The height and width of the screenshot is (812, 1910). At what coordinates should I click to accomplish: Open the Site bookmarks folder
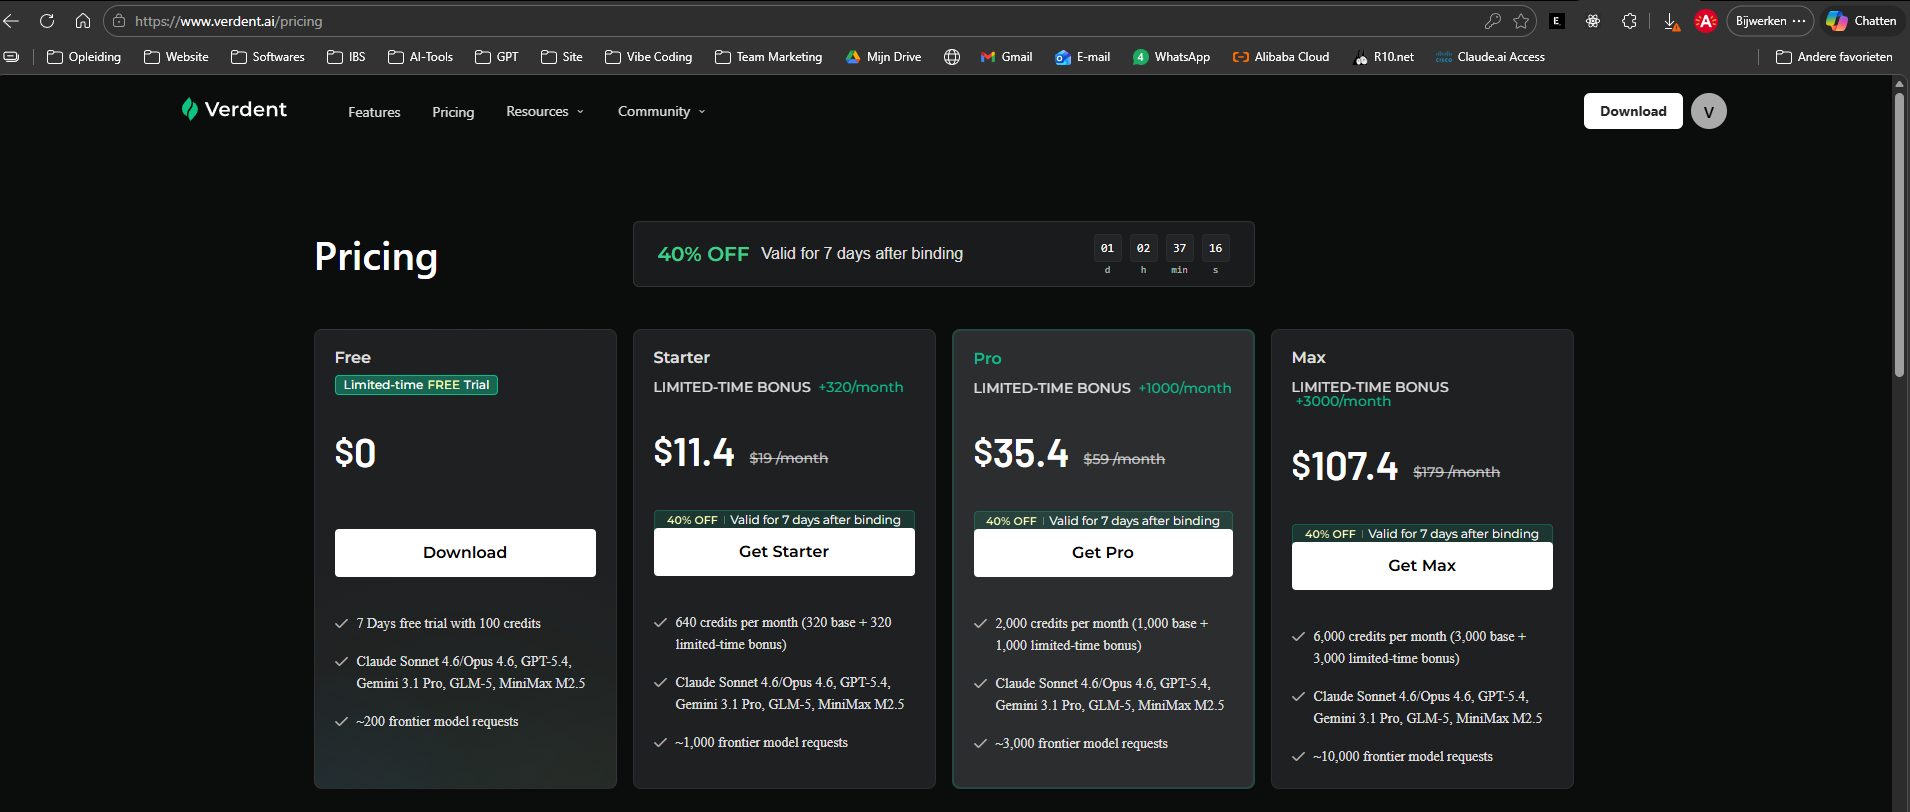click(562, 57)
